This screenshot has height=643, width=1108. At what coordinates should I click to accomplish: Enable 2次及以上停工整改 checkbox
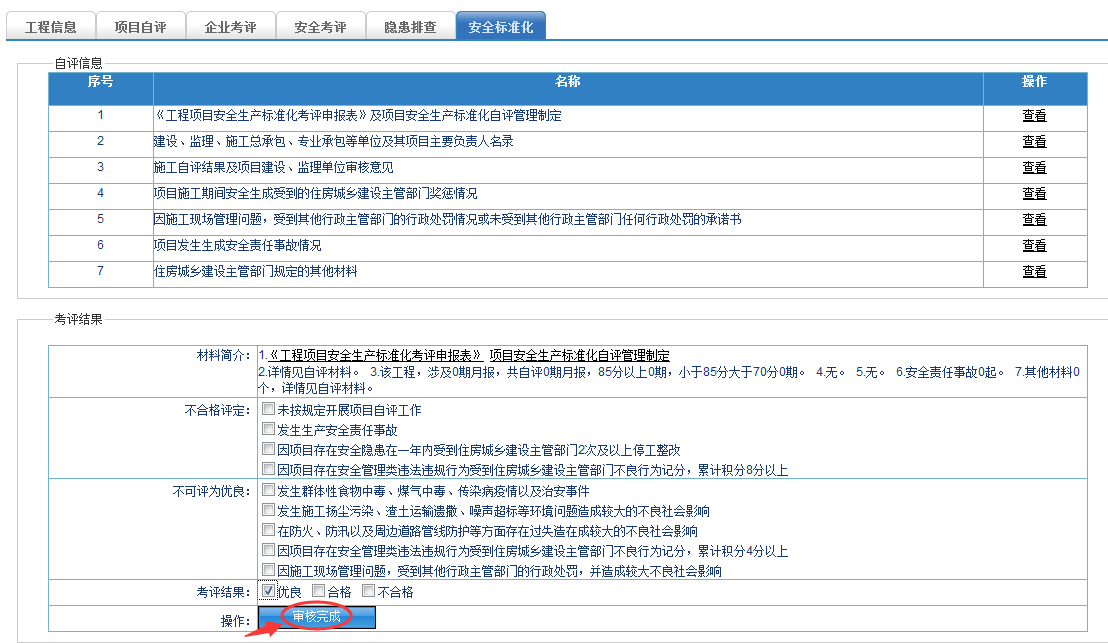point(268,450)
